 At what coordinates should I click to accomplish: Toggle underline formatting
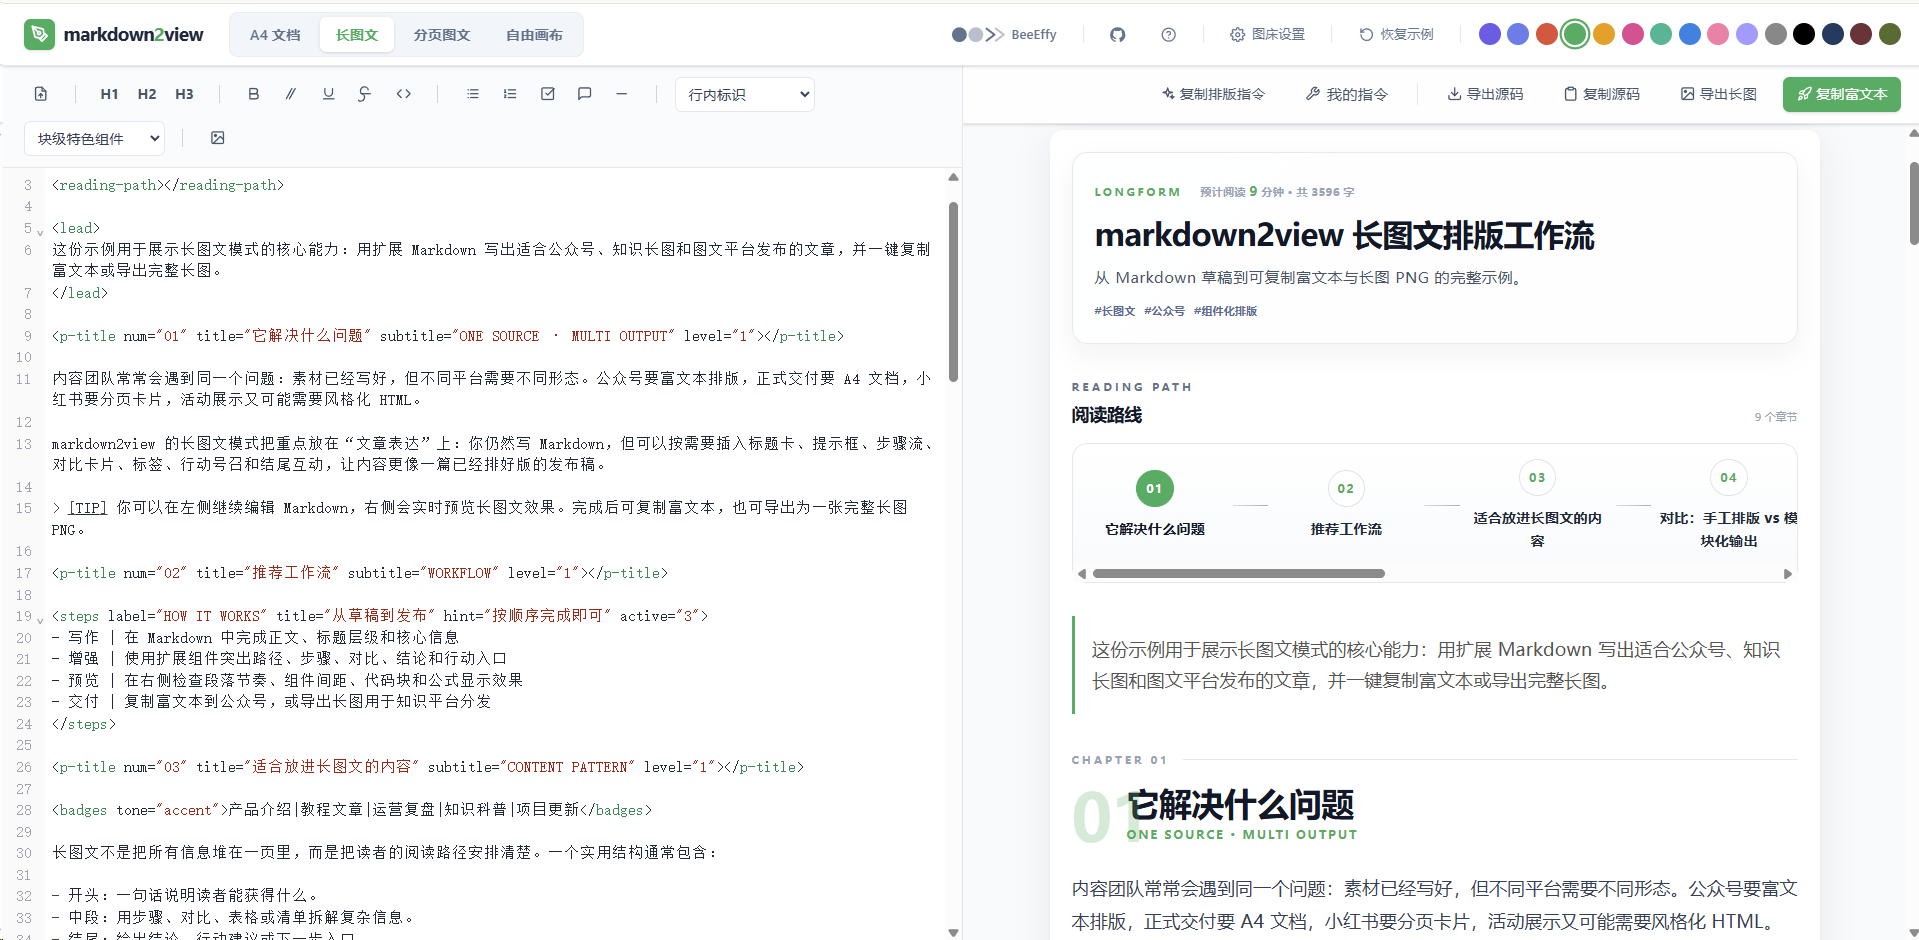[x=328, y=94]
